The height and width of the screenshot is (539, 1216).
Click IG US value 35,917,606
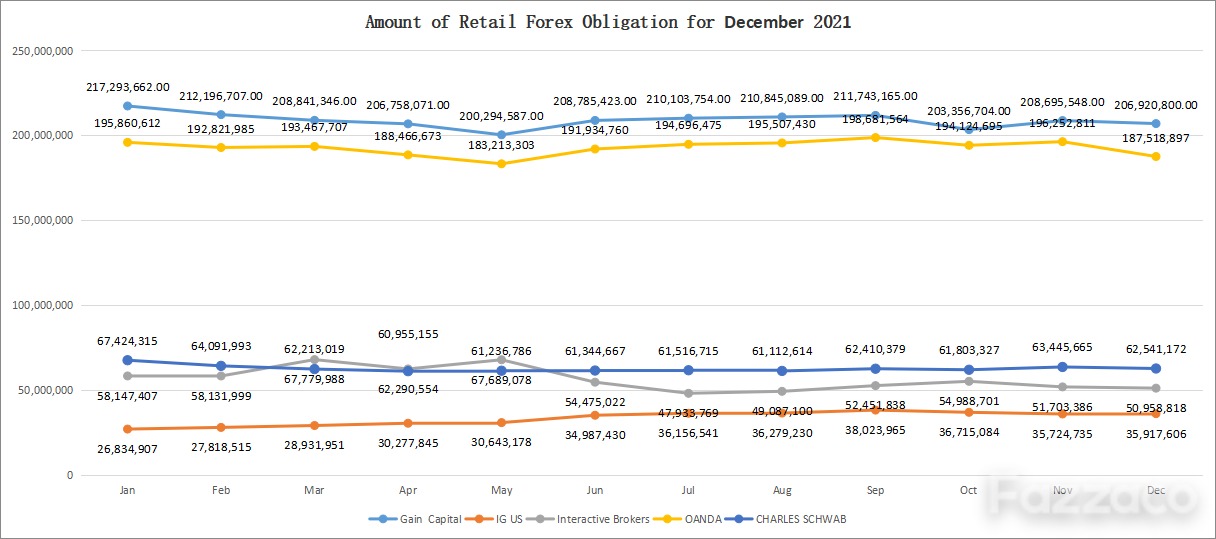click(1156, 433)
